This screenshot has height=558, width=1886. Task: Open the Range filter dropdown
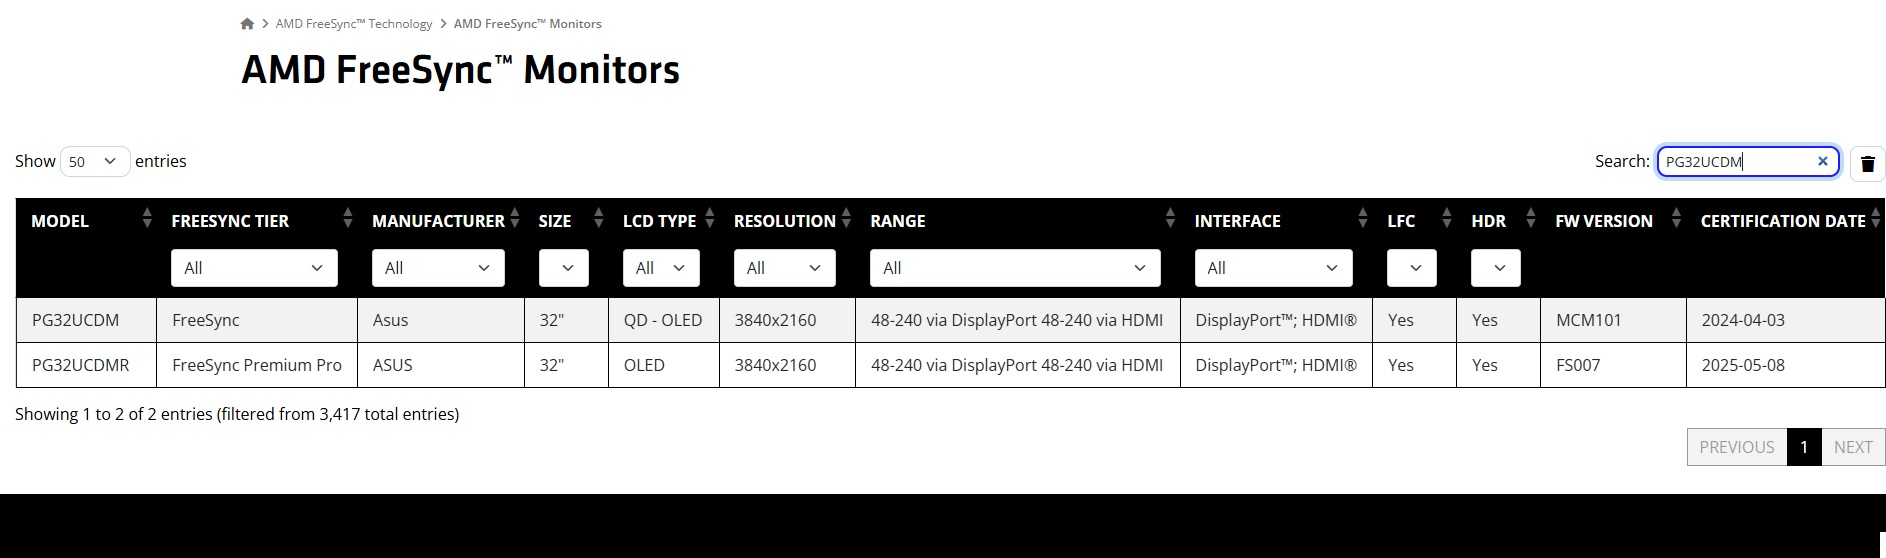[x=1015, y=268]
